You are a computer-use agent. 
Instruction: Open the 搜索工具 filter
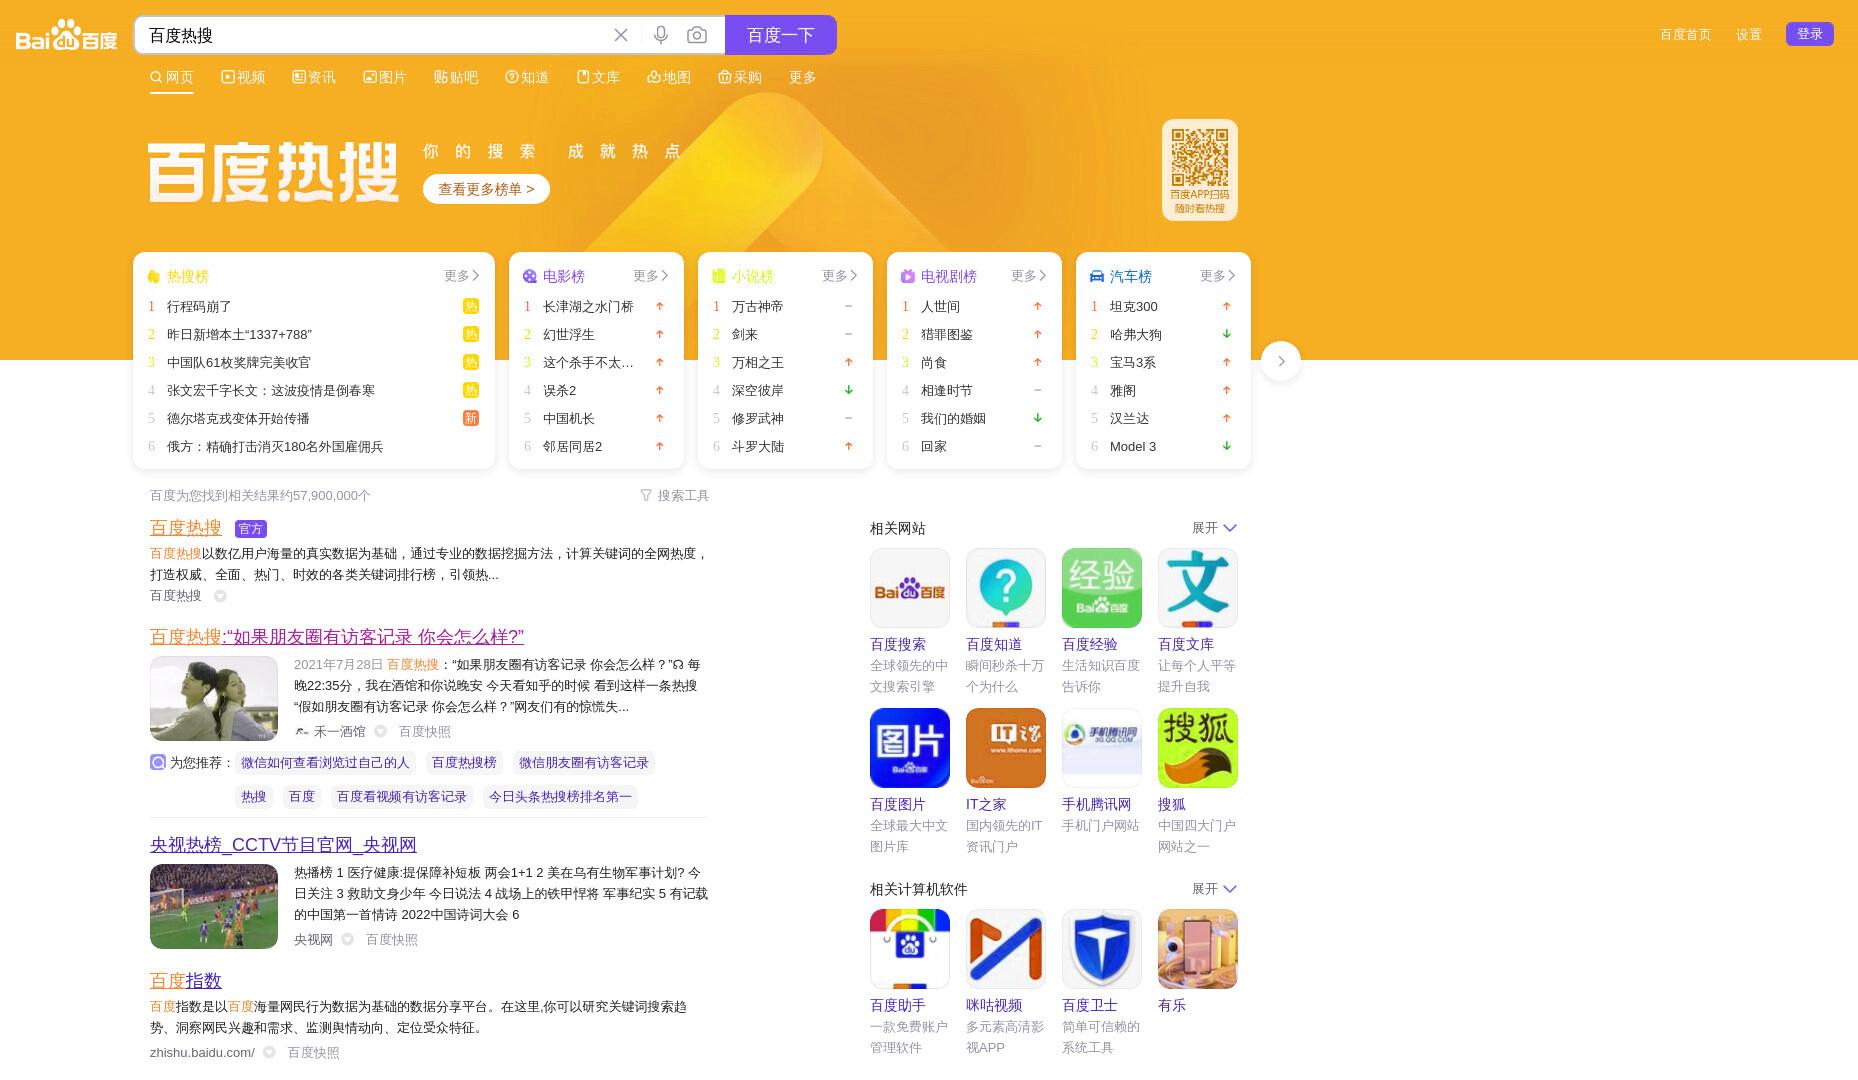pyautogui.click(x=674, y=495)
